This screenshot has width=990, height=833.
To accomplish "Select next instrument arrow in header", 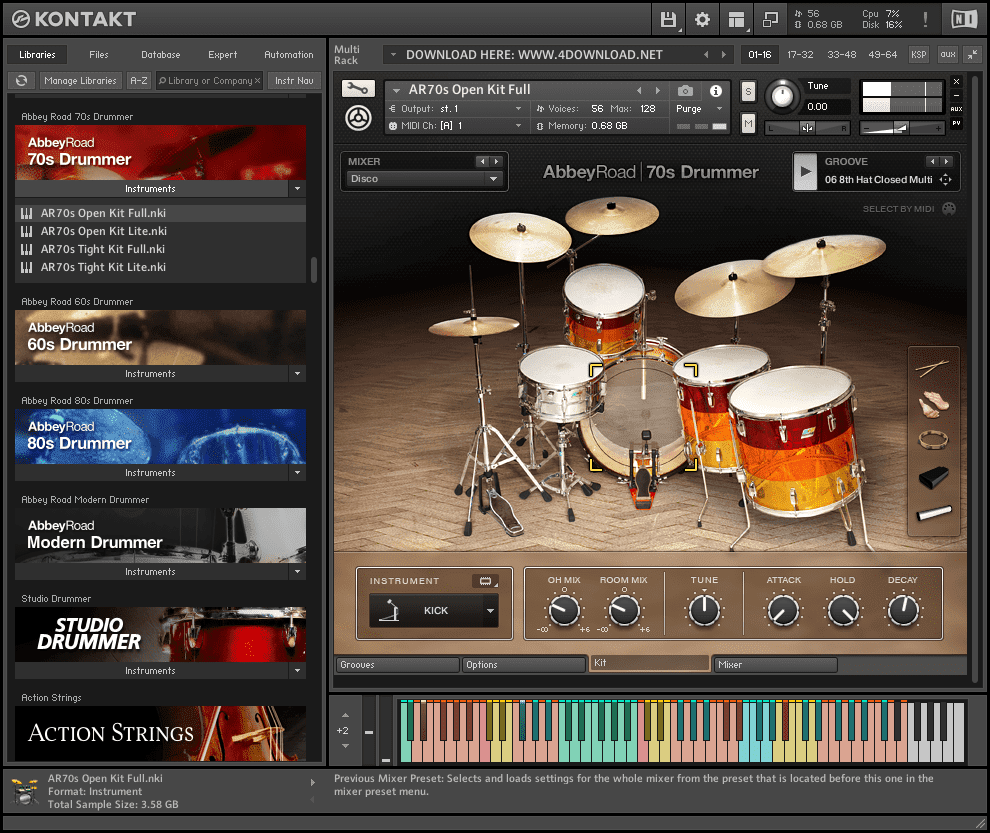I will pos(658,90).
